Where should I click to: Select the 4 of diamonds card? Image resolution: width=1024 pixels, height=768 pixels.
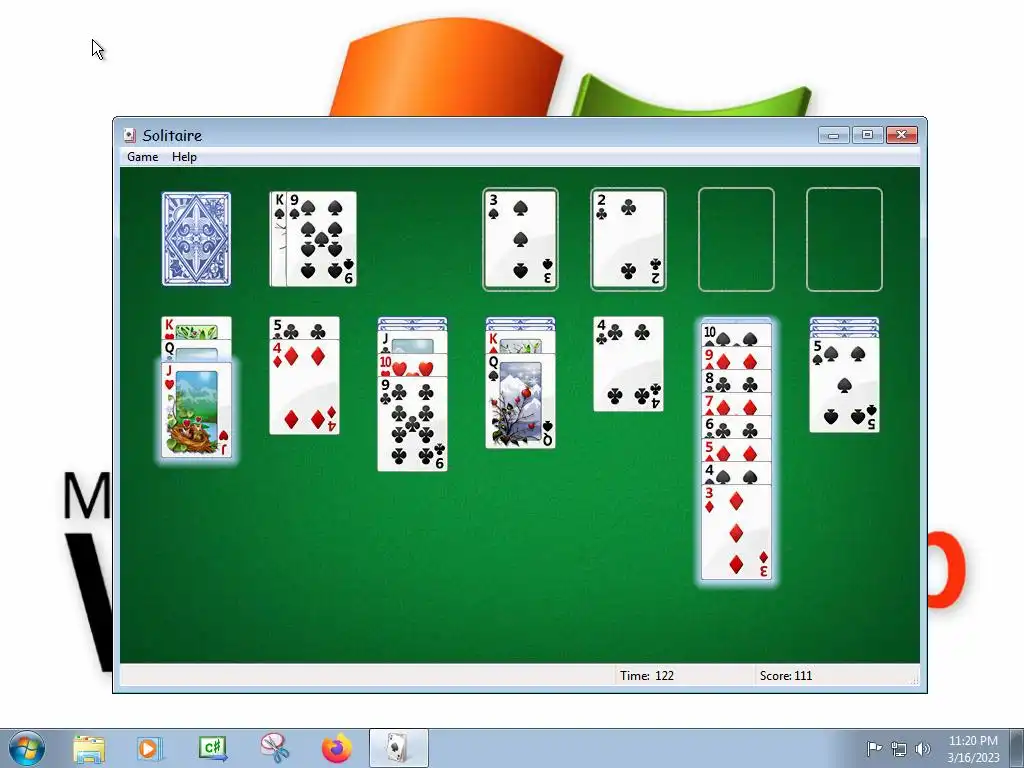tap(304, 387)
